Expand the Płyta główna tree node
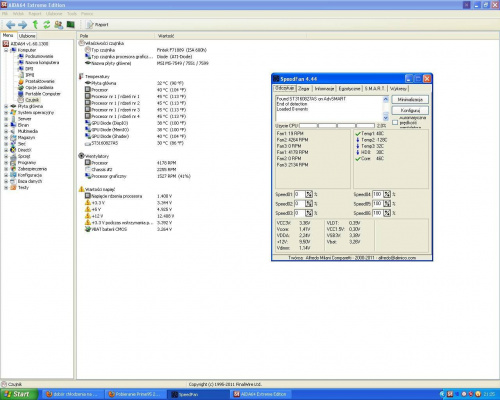Viewport: 500px width, 400px height. click(6, 106)
